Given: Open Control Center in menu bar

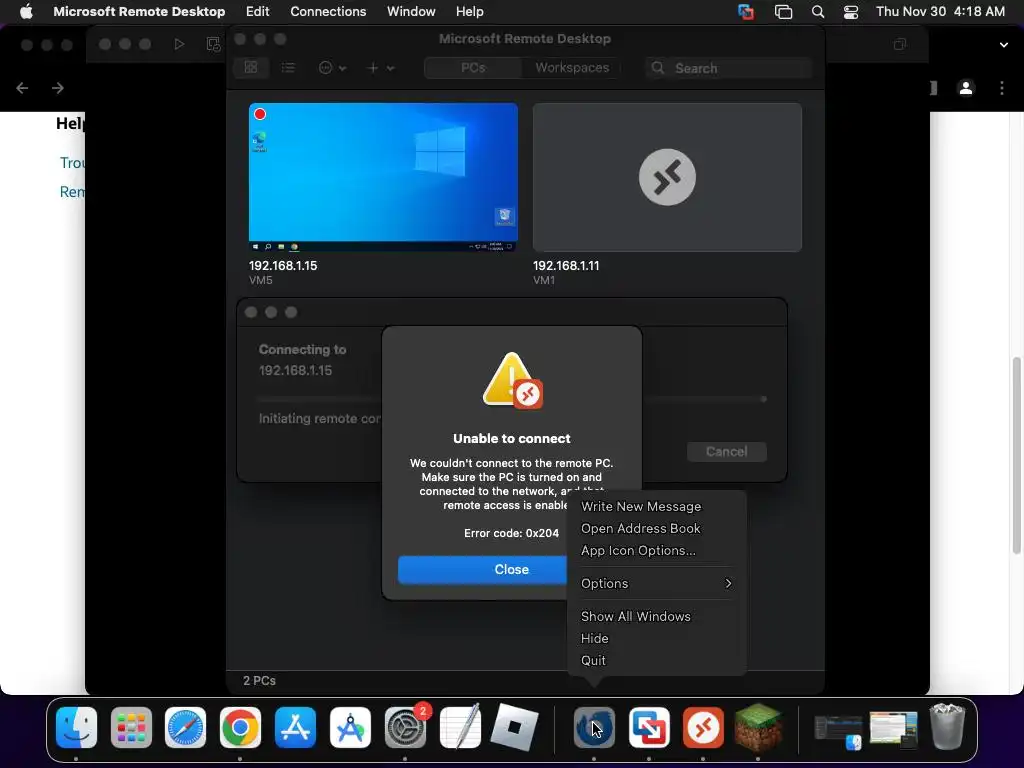Looking at the screenshot, I should (x=851, y=12).
